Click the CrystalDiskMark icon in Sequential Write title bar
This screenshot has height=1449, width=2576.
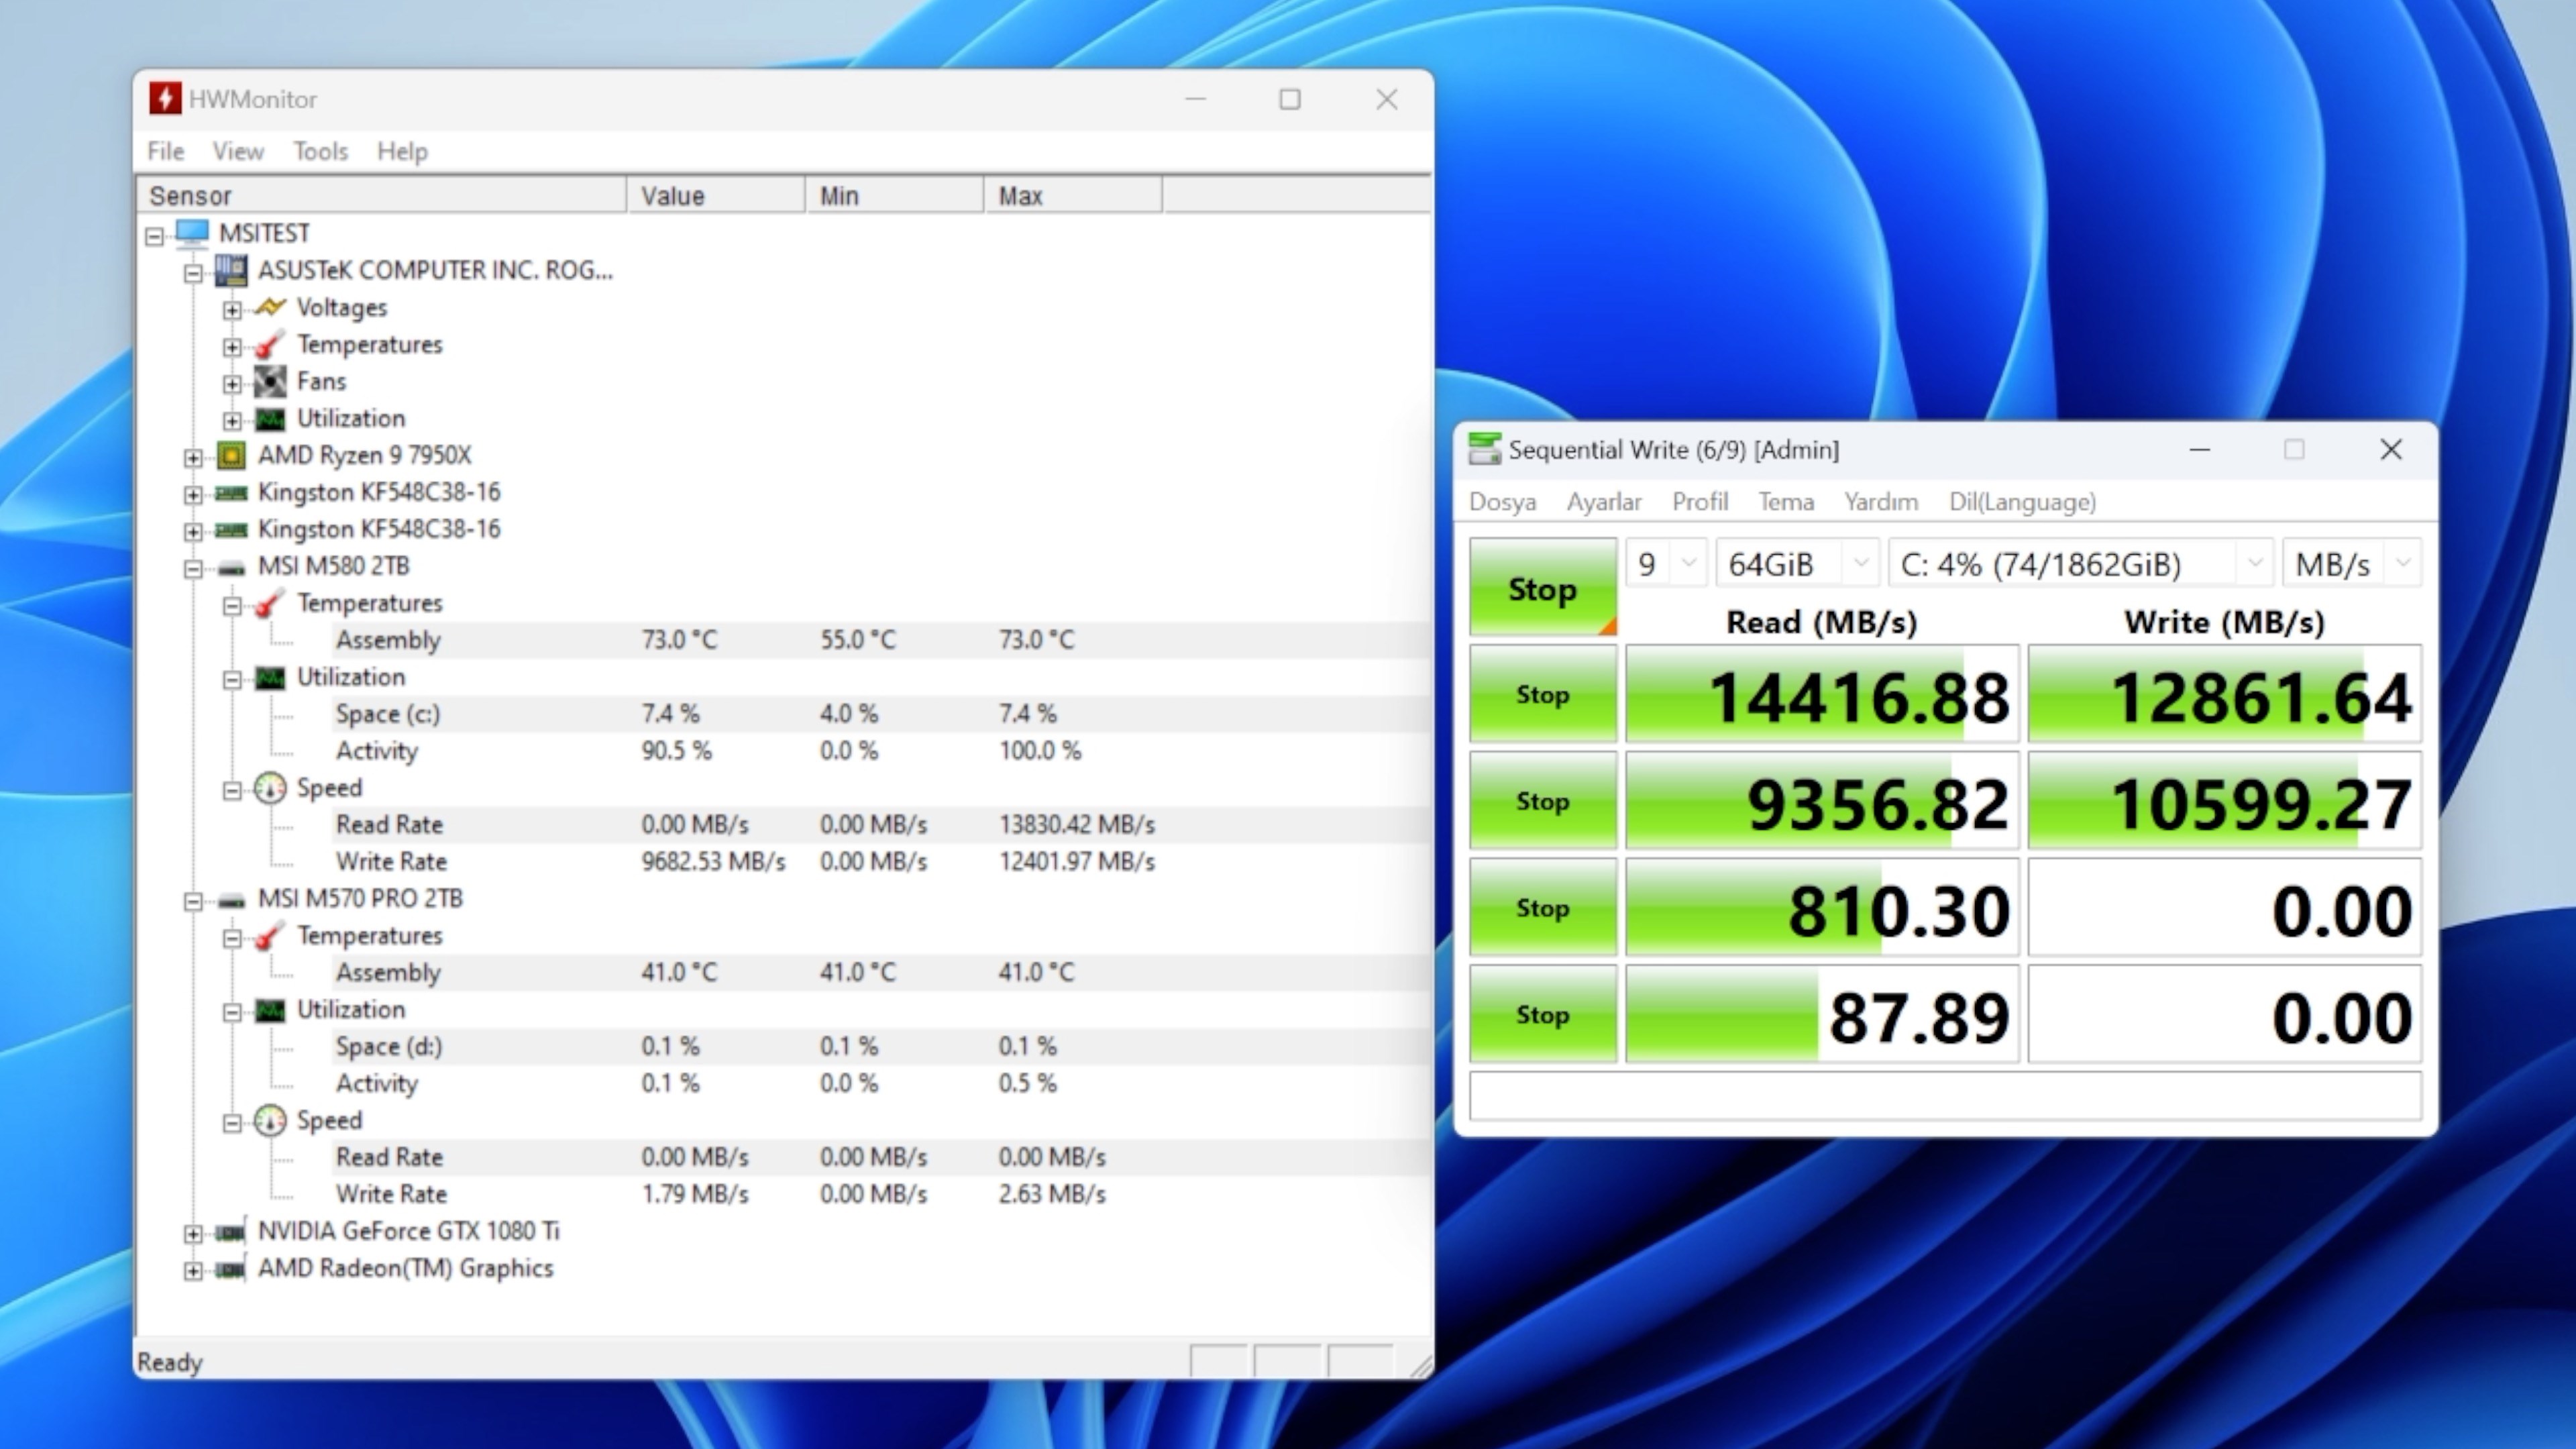coord(1484,449)
